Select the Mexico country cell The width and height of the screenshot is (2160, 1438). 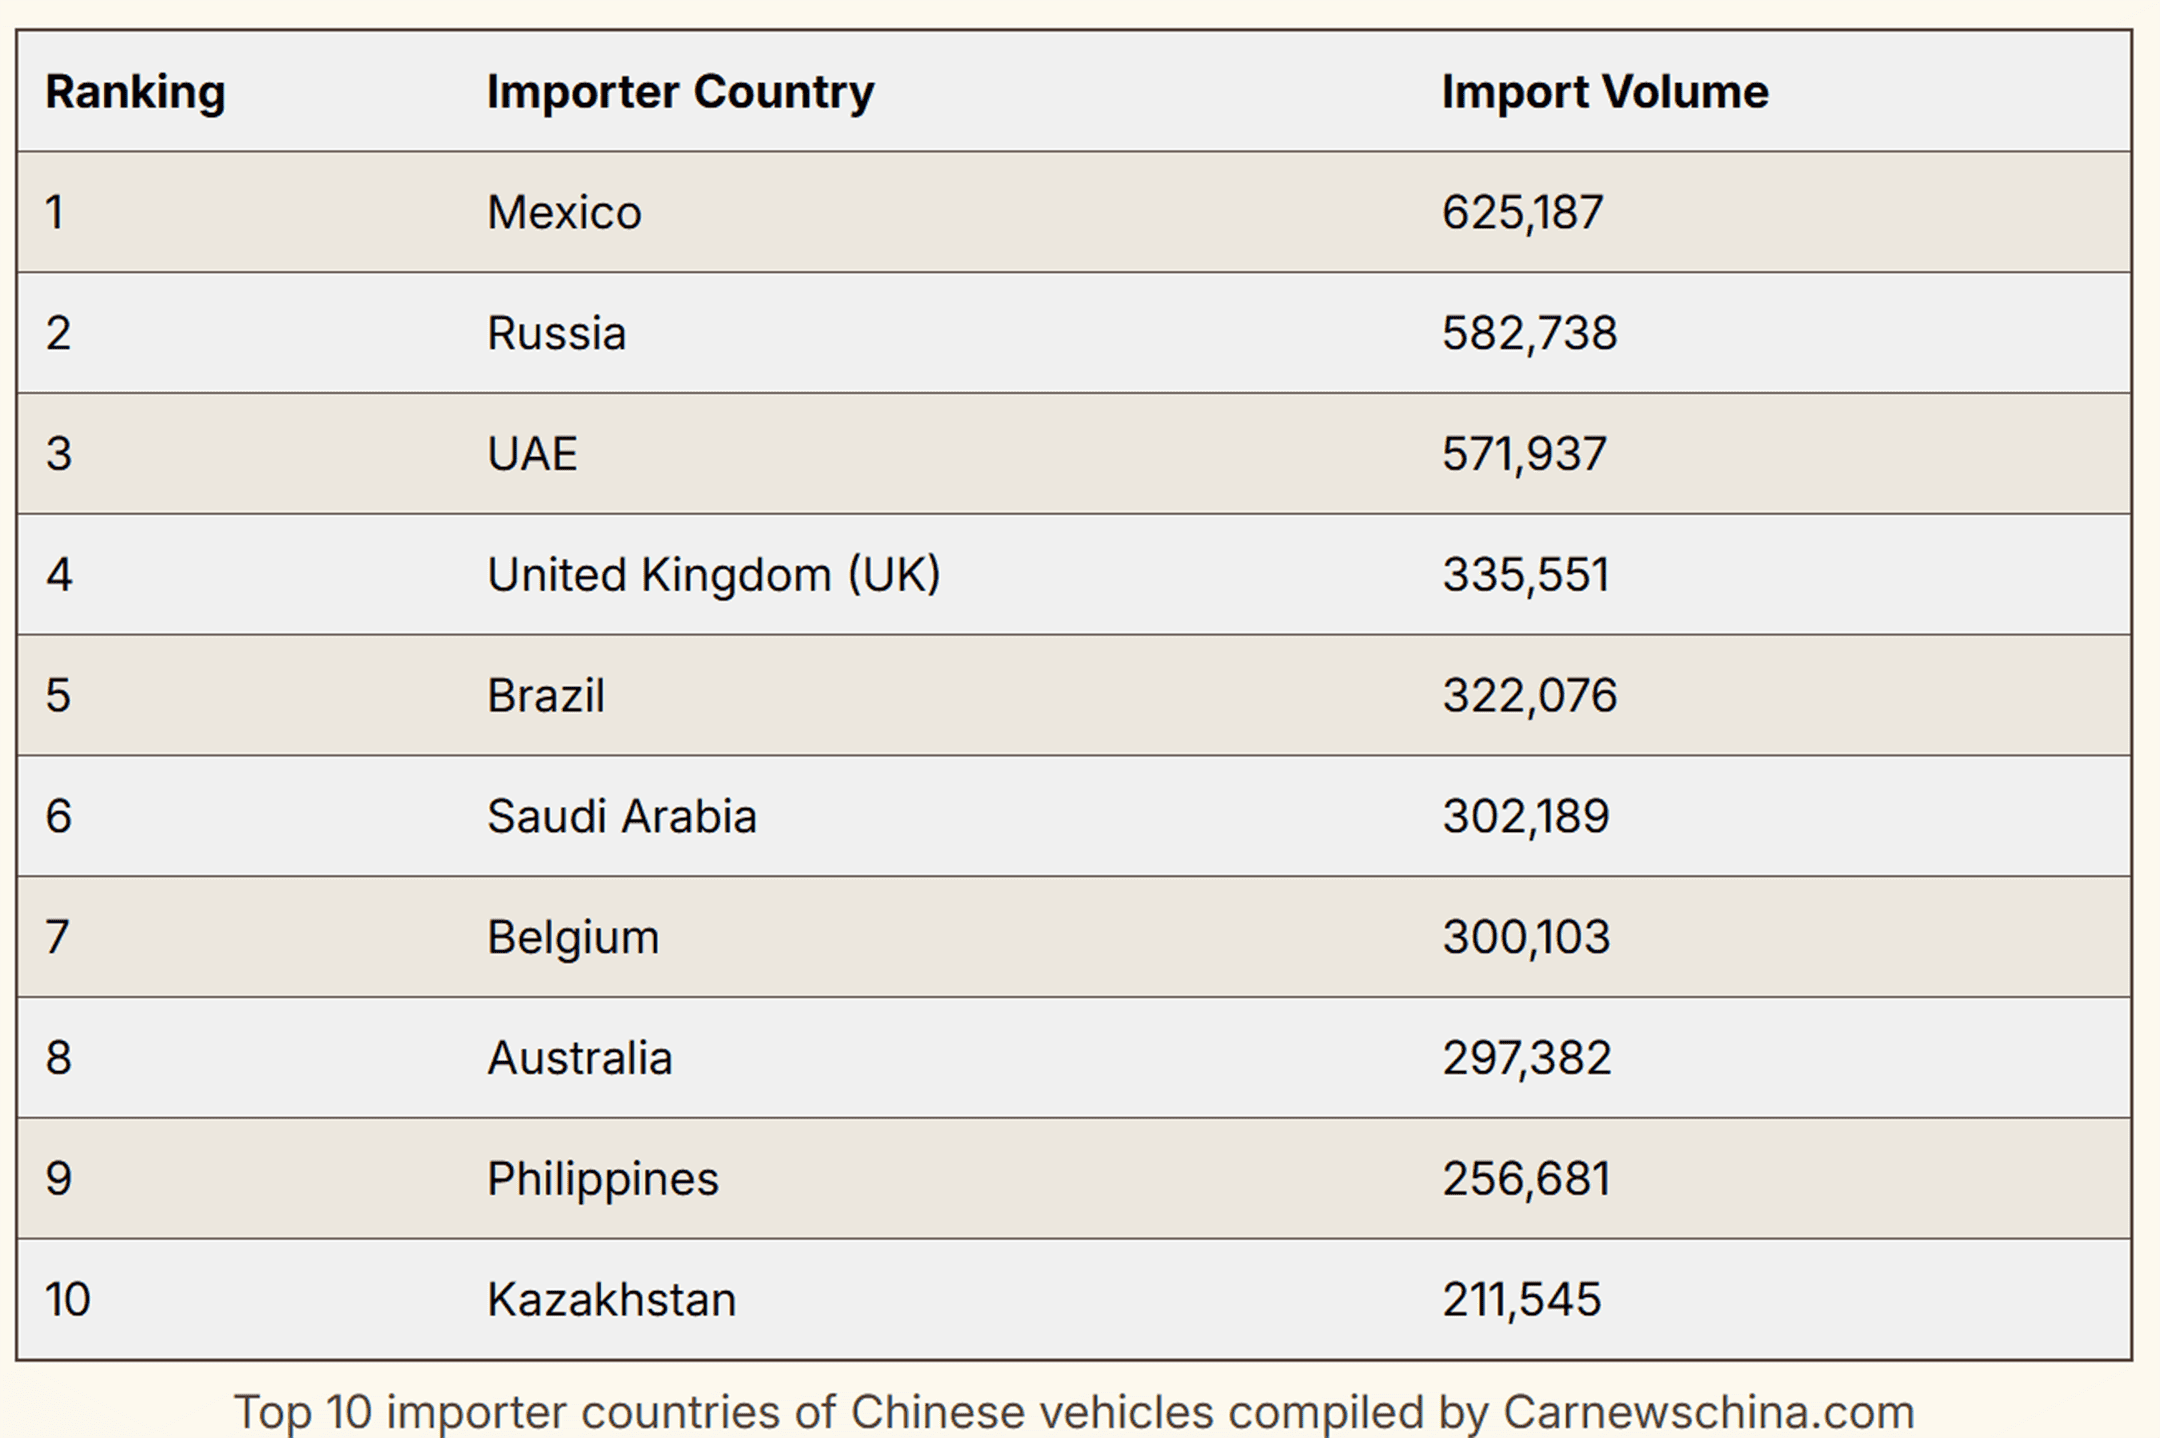[564, 212]
